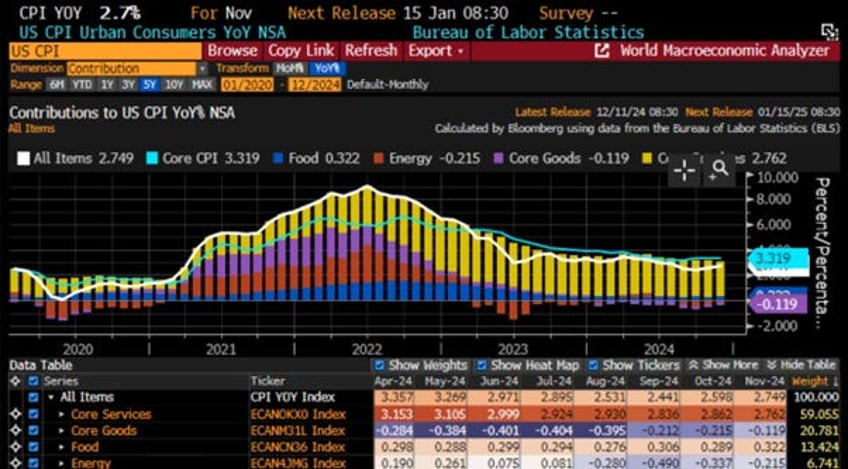The width and height of the screenshot is (848, 469).
Task: Switch transform to YoY%
Action: pos(327,69)
